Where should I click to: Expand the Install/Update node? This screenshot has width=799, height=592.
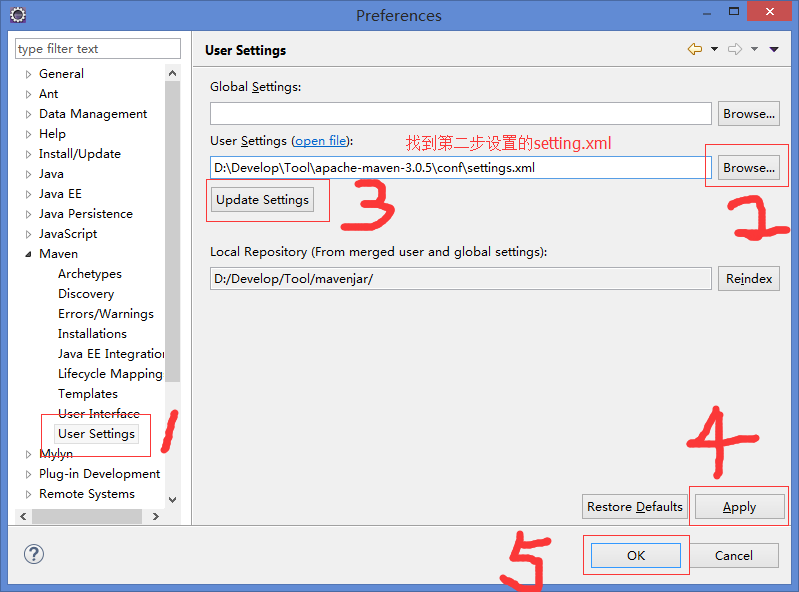click(x=28, y=154)
